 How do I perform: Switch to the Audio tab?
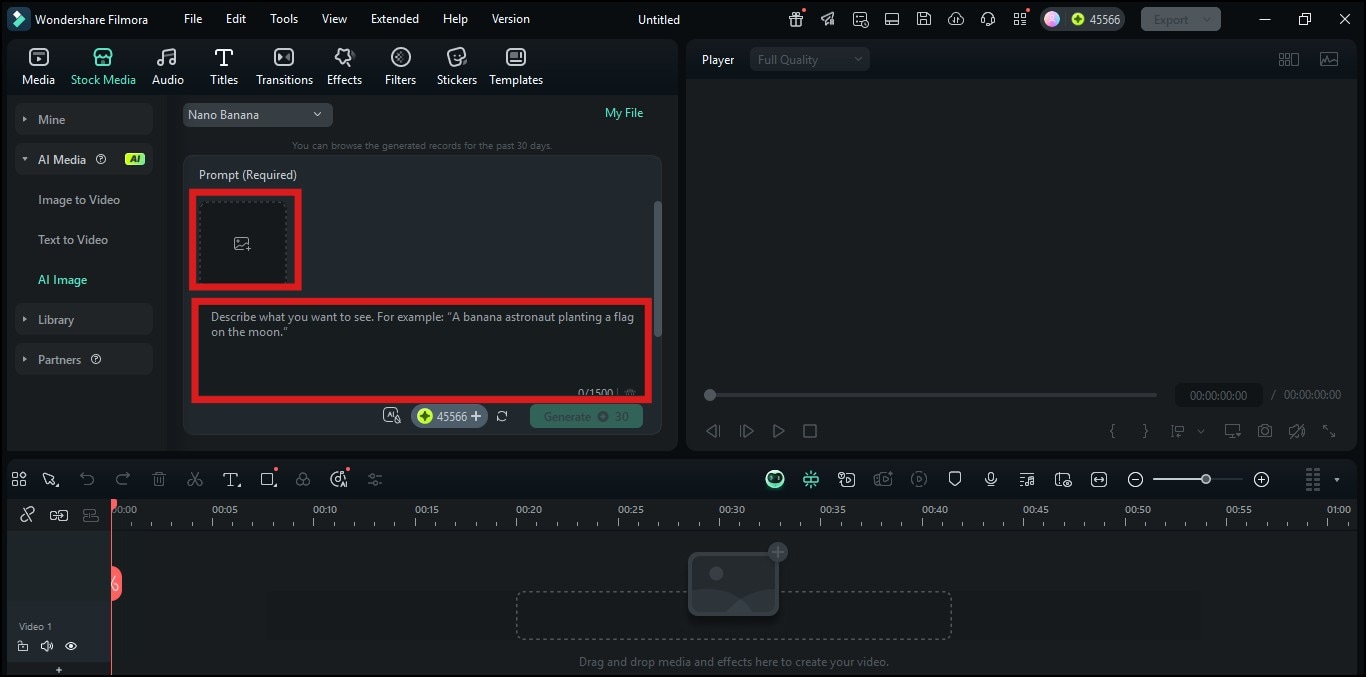point(167,67)
